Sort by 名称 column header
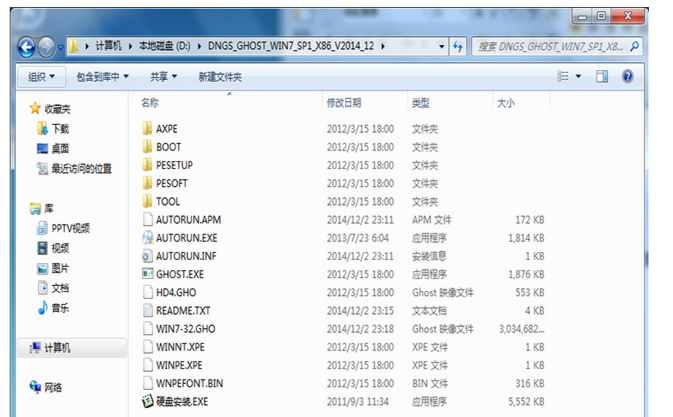 150,103
